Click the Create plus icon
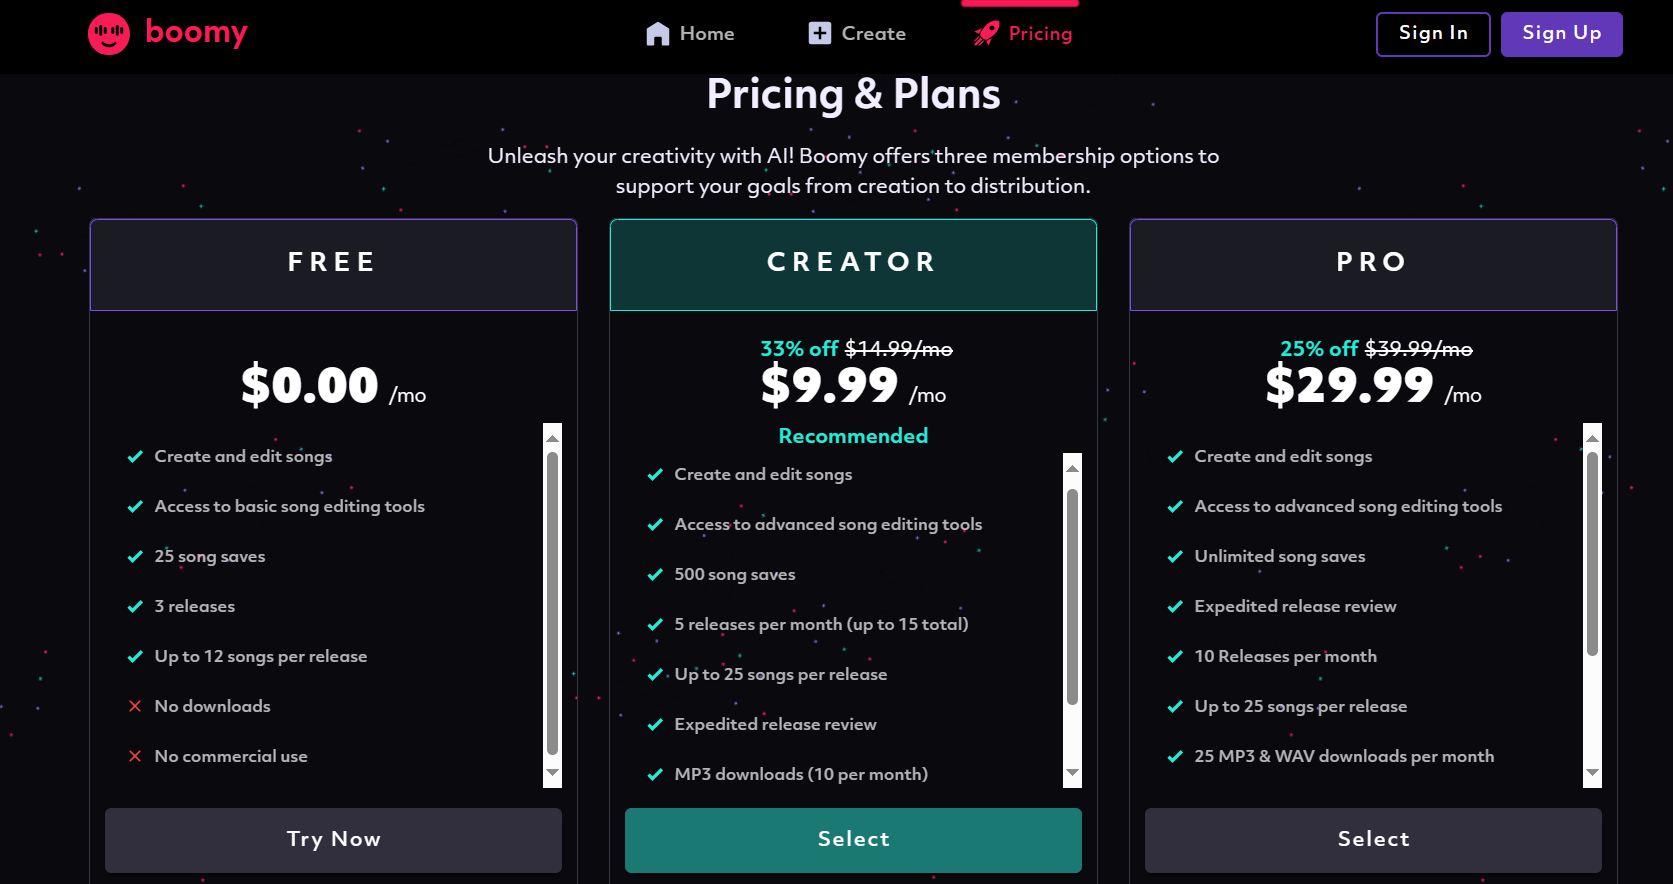The image size is (1673, 884). pyautogui.click(x=820, y=33)
